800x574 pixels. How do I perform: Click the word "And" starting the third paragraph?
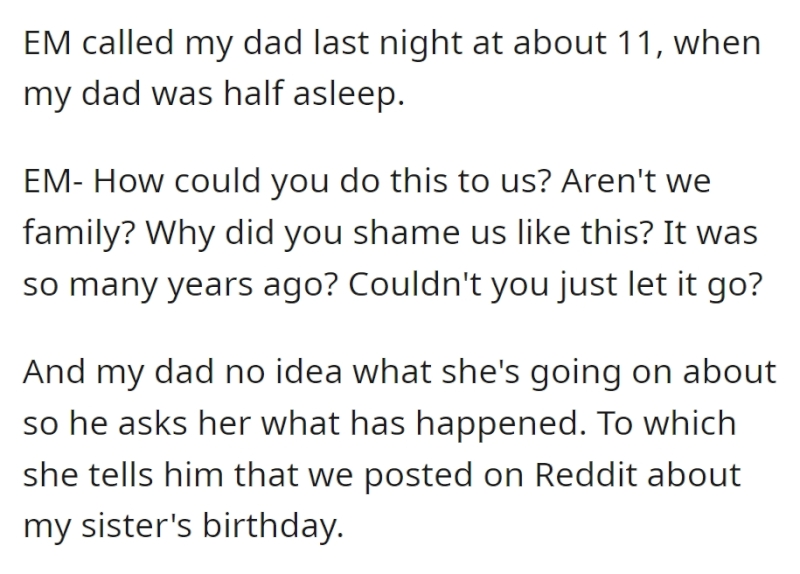pyautogui.click(x=54, y=371)
